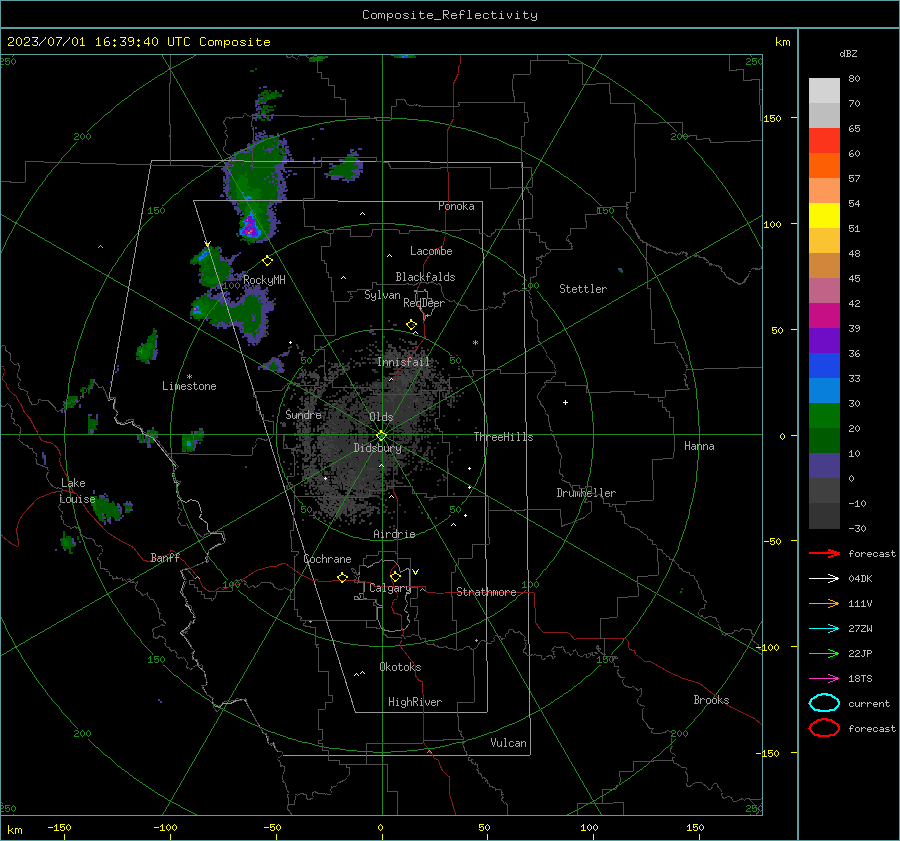Click the Innisfail city label
Viewport: 900px width, 841px height.
coord(403,362)
